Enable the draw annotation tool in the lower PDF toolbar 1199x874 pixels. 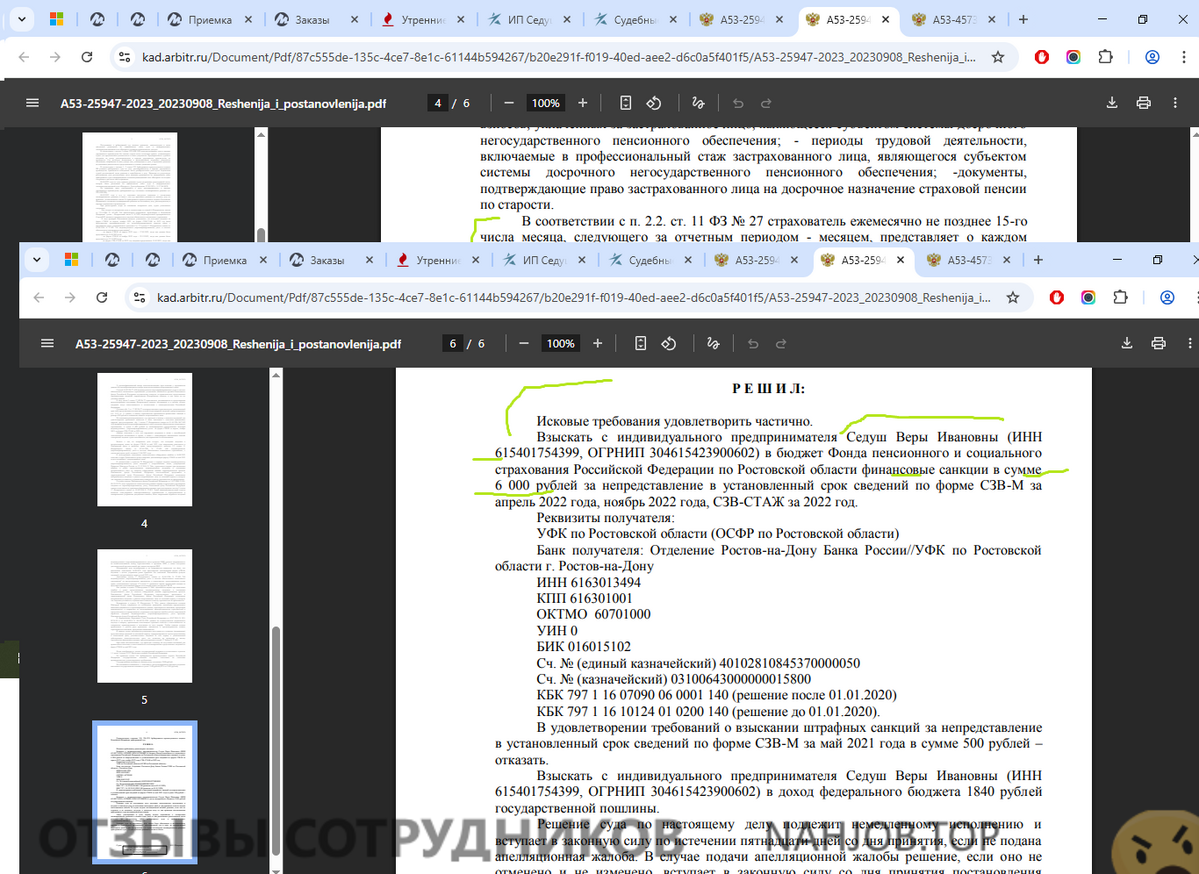pos(713,343)
